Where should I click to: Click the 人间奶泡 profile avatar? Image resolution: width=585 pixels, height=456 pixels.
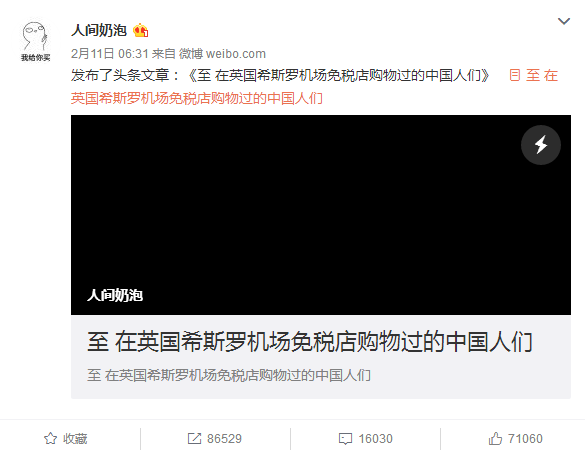tap(35, 41)
